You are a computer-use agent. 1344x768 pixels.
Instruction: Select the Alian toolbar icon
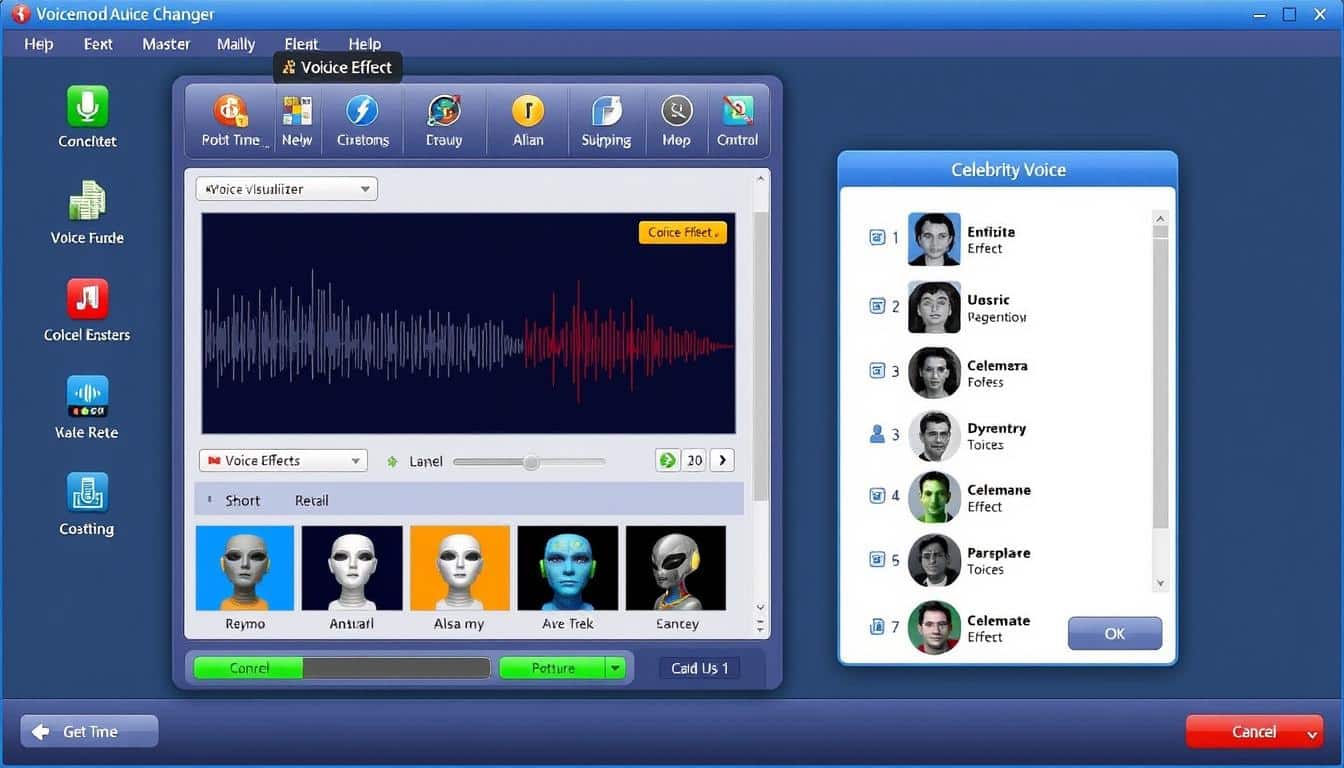[528, 111]
